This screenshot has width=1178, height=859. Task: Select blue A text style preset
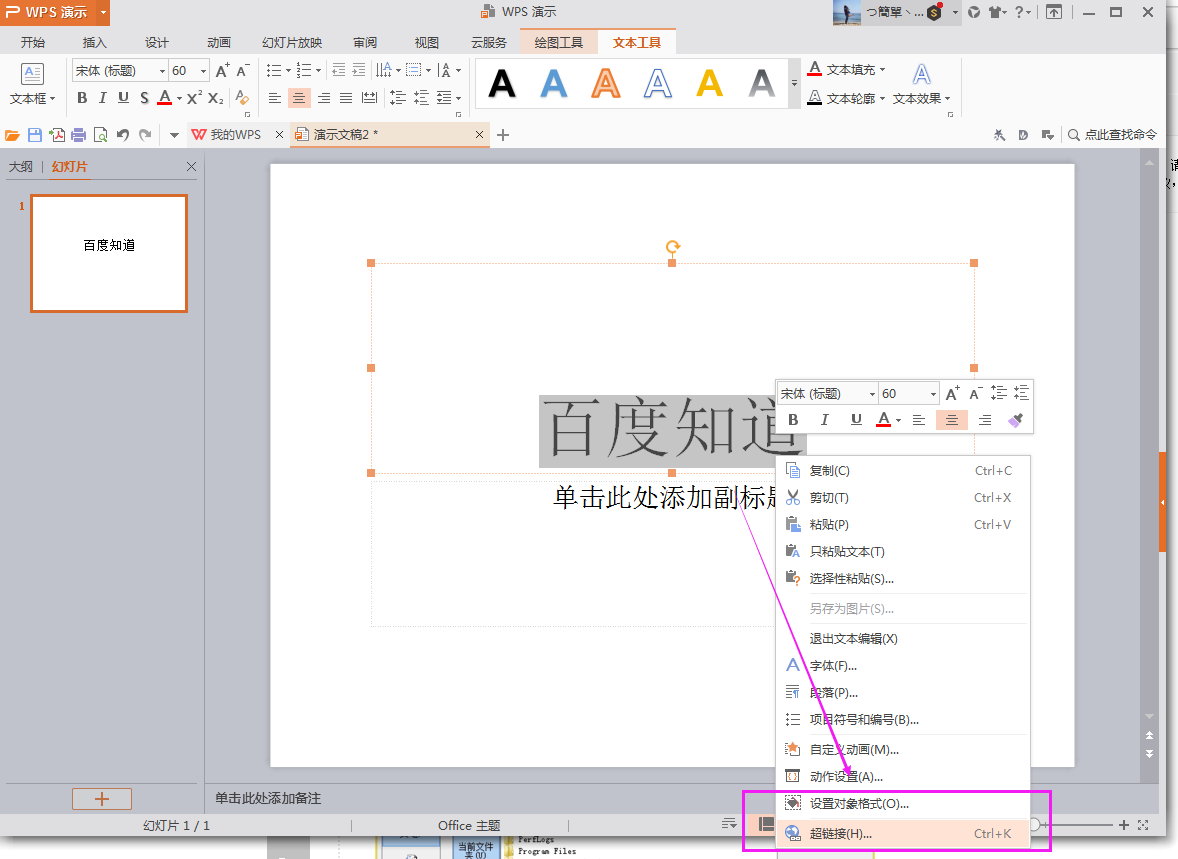coord(554,83)
